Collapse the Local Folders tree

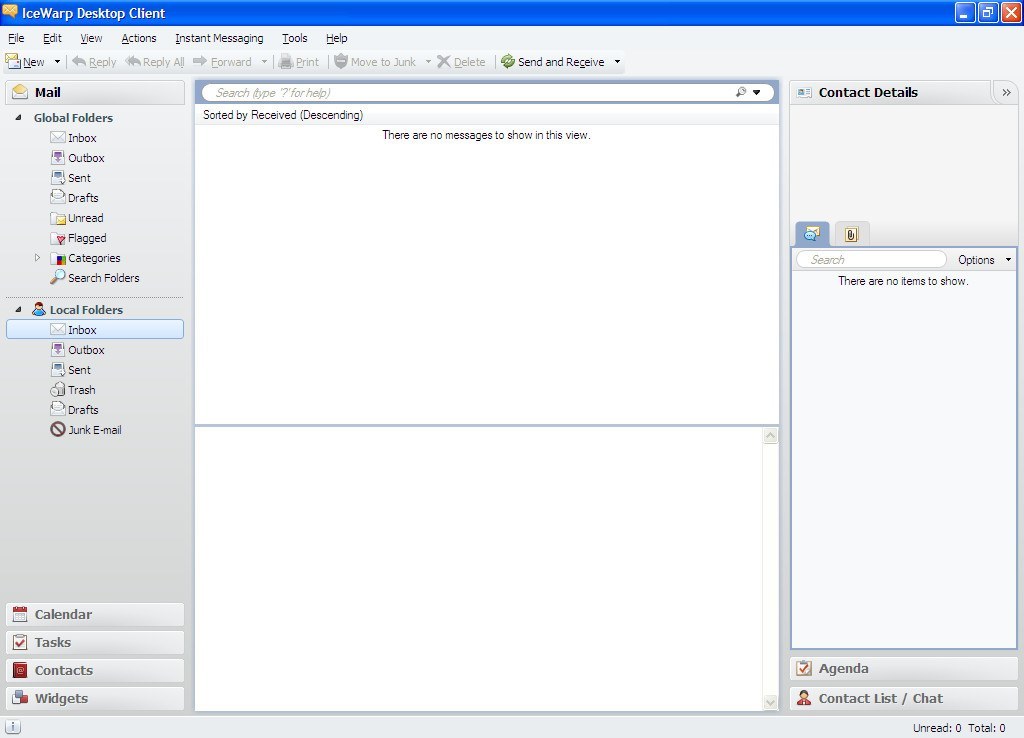(x=19, y=310)
